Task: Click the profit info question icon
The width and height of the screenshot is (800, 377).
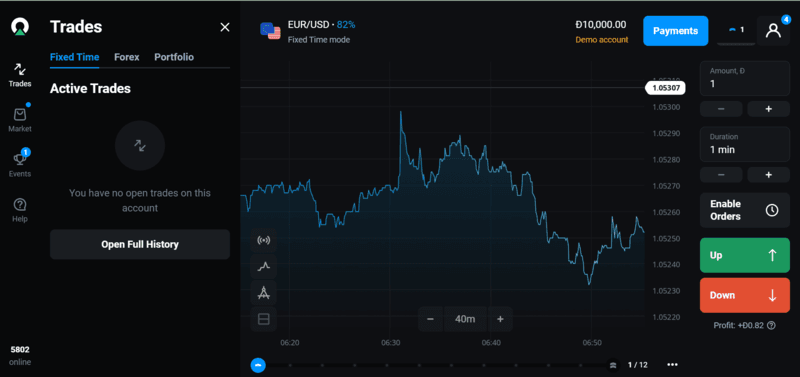Action: point(771,325)
